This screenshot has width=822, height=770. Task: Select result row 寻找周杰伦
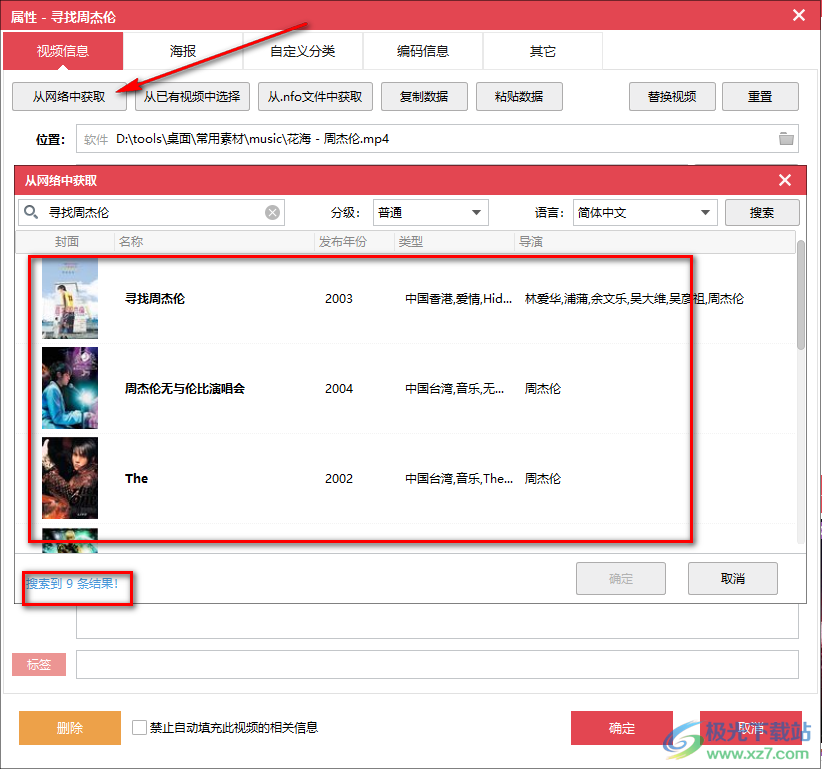[406, 298]
